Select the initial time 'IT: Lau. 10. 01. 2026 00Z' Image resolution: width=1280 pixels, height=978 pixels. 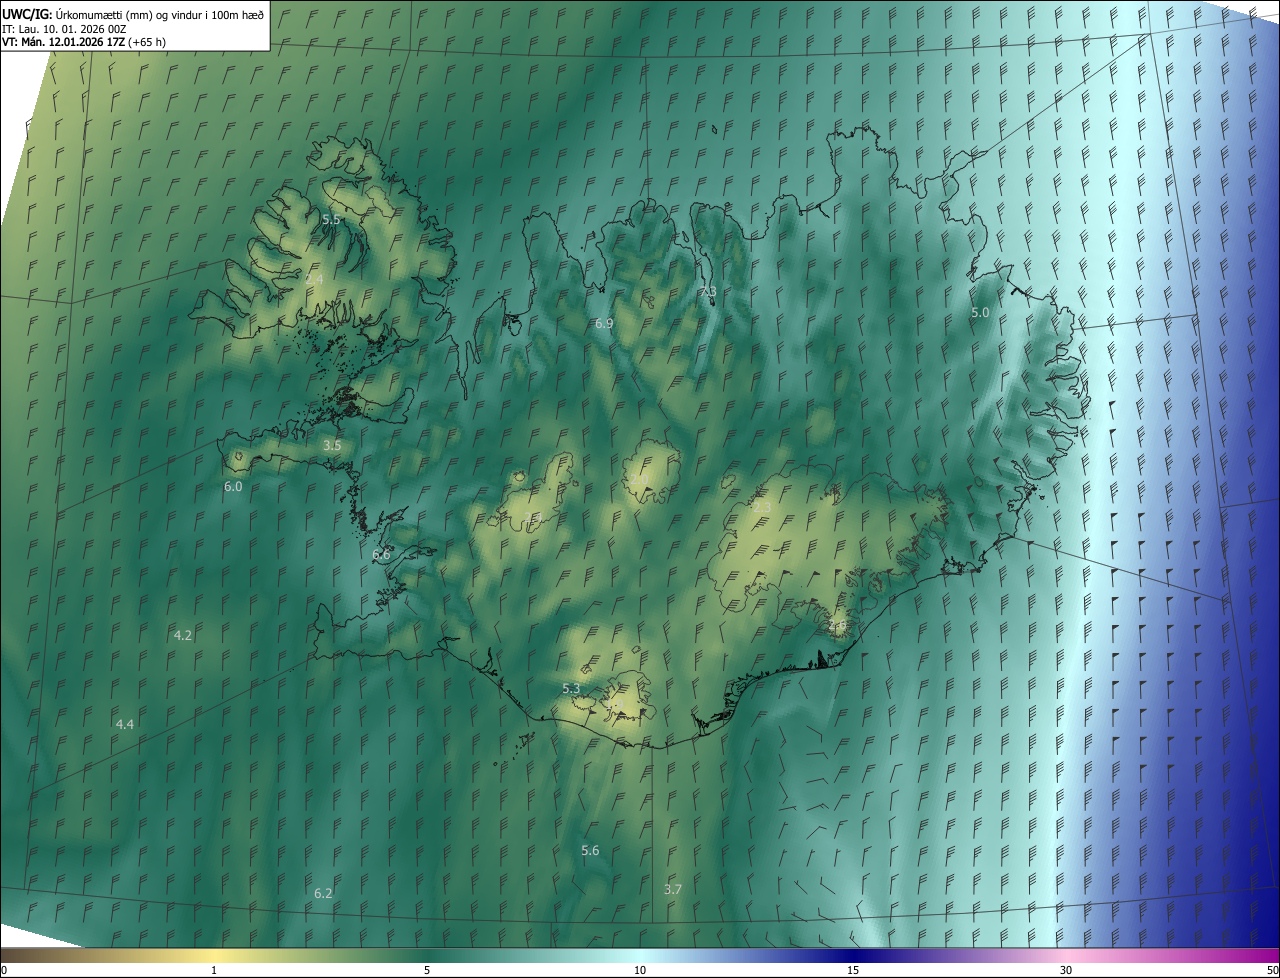coord(64,28)
